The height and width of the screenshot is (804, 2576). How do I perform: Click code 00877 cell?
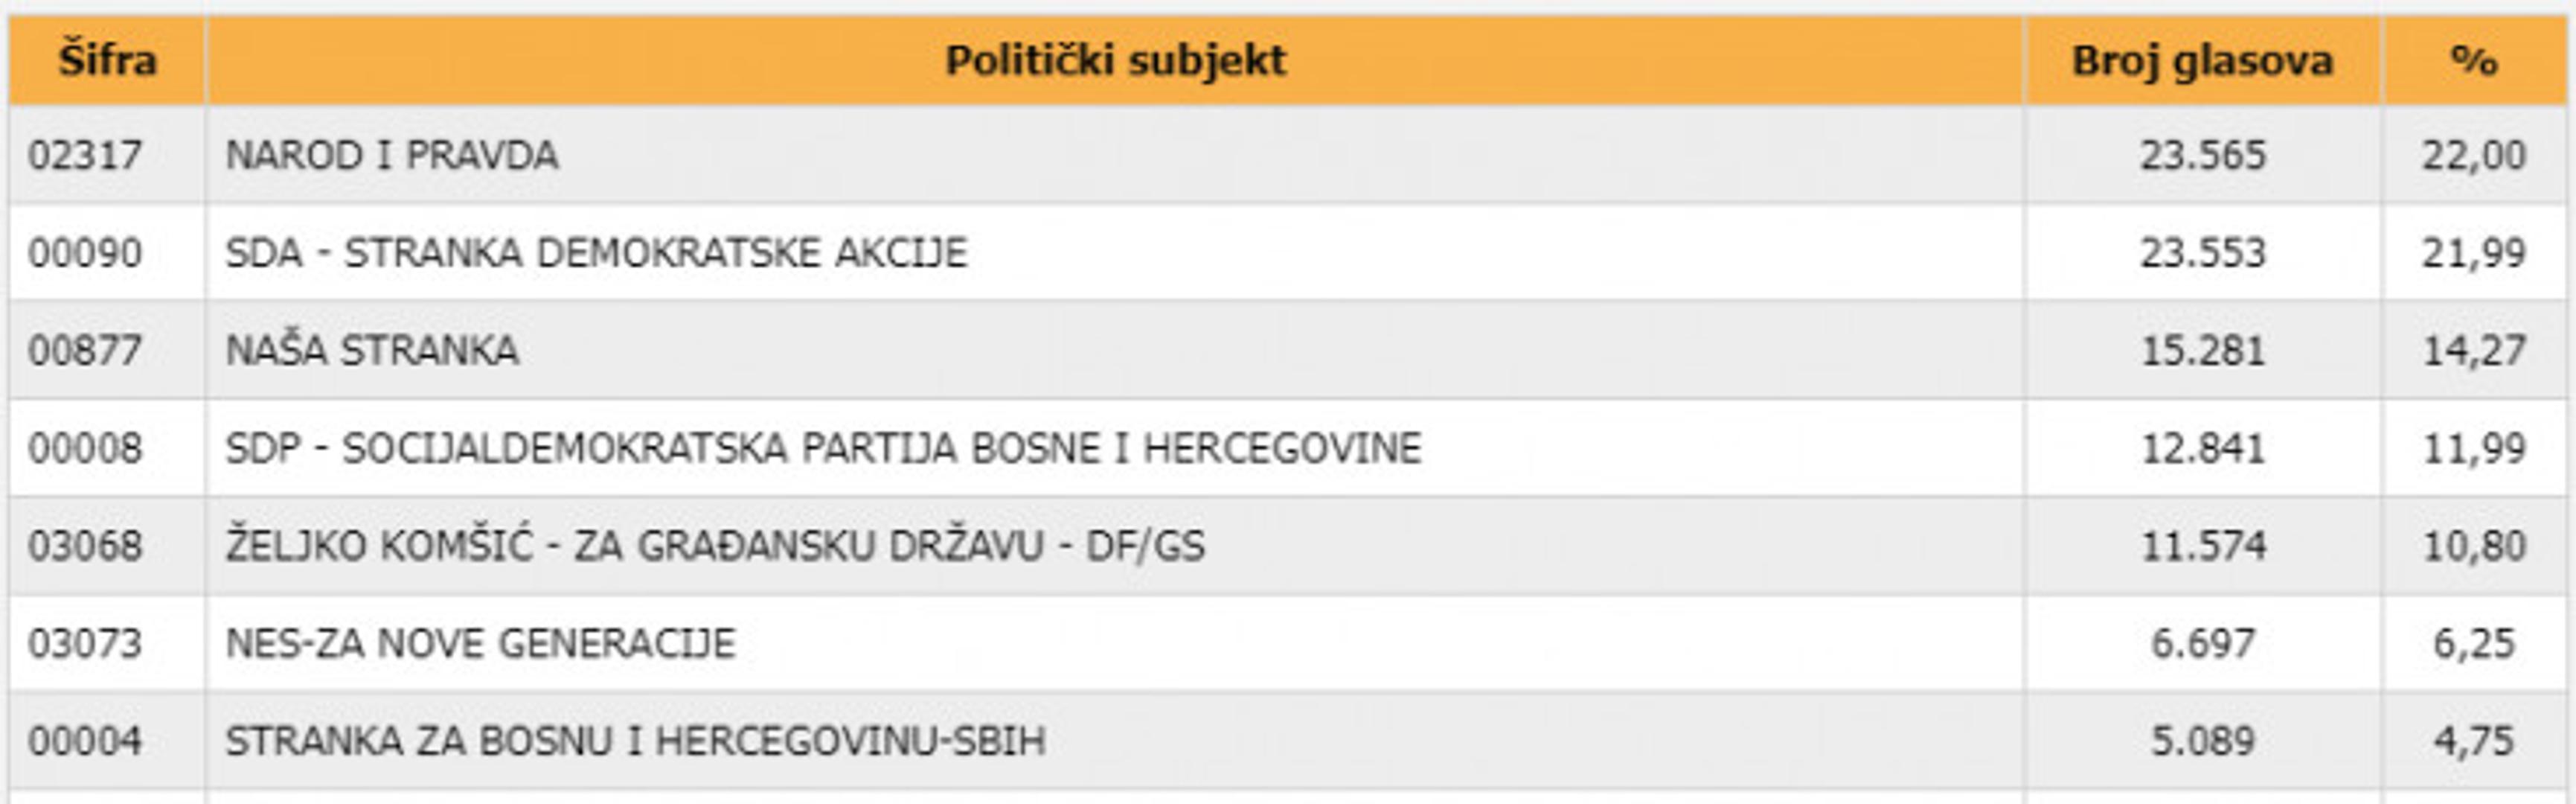pos(85,350)
